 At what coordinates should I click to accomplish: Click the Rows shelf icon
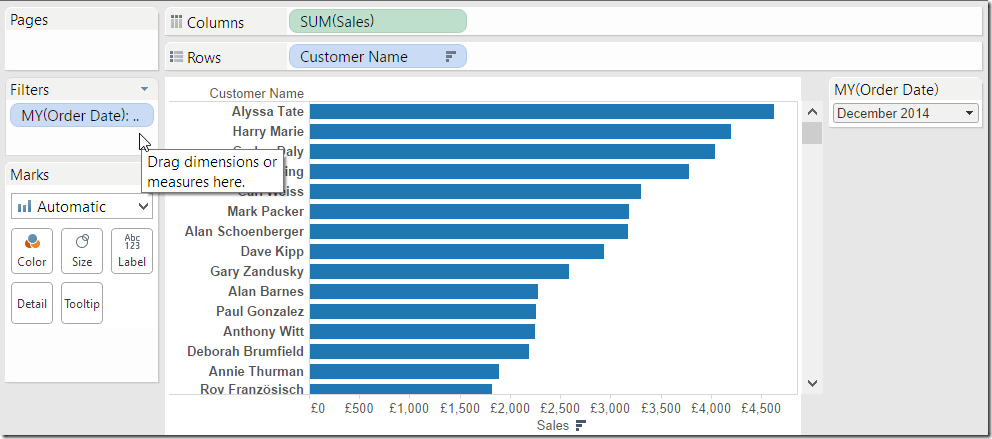click(x=176, y=57)
